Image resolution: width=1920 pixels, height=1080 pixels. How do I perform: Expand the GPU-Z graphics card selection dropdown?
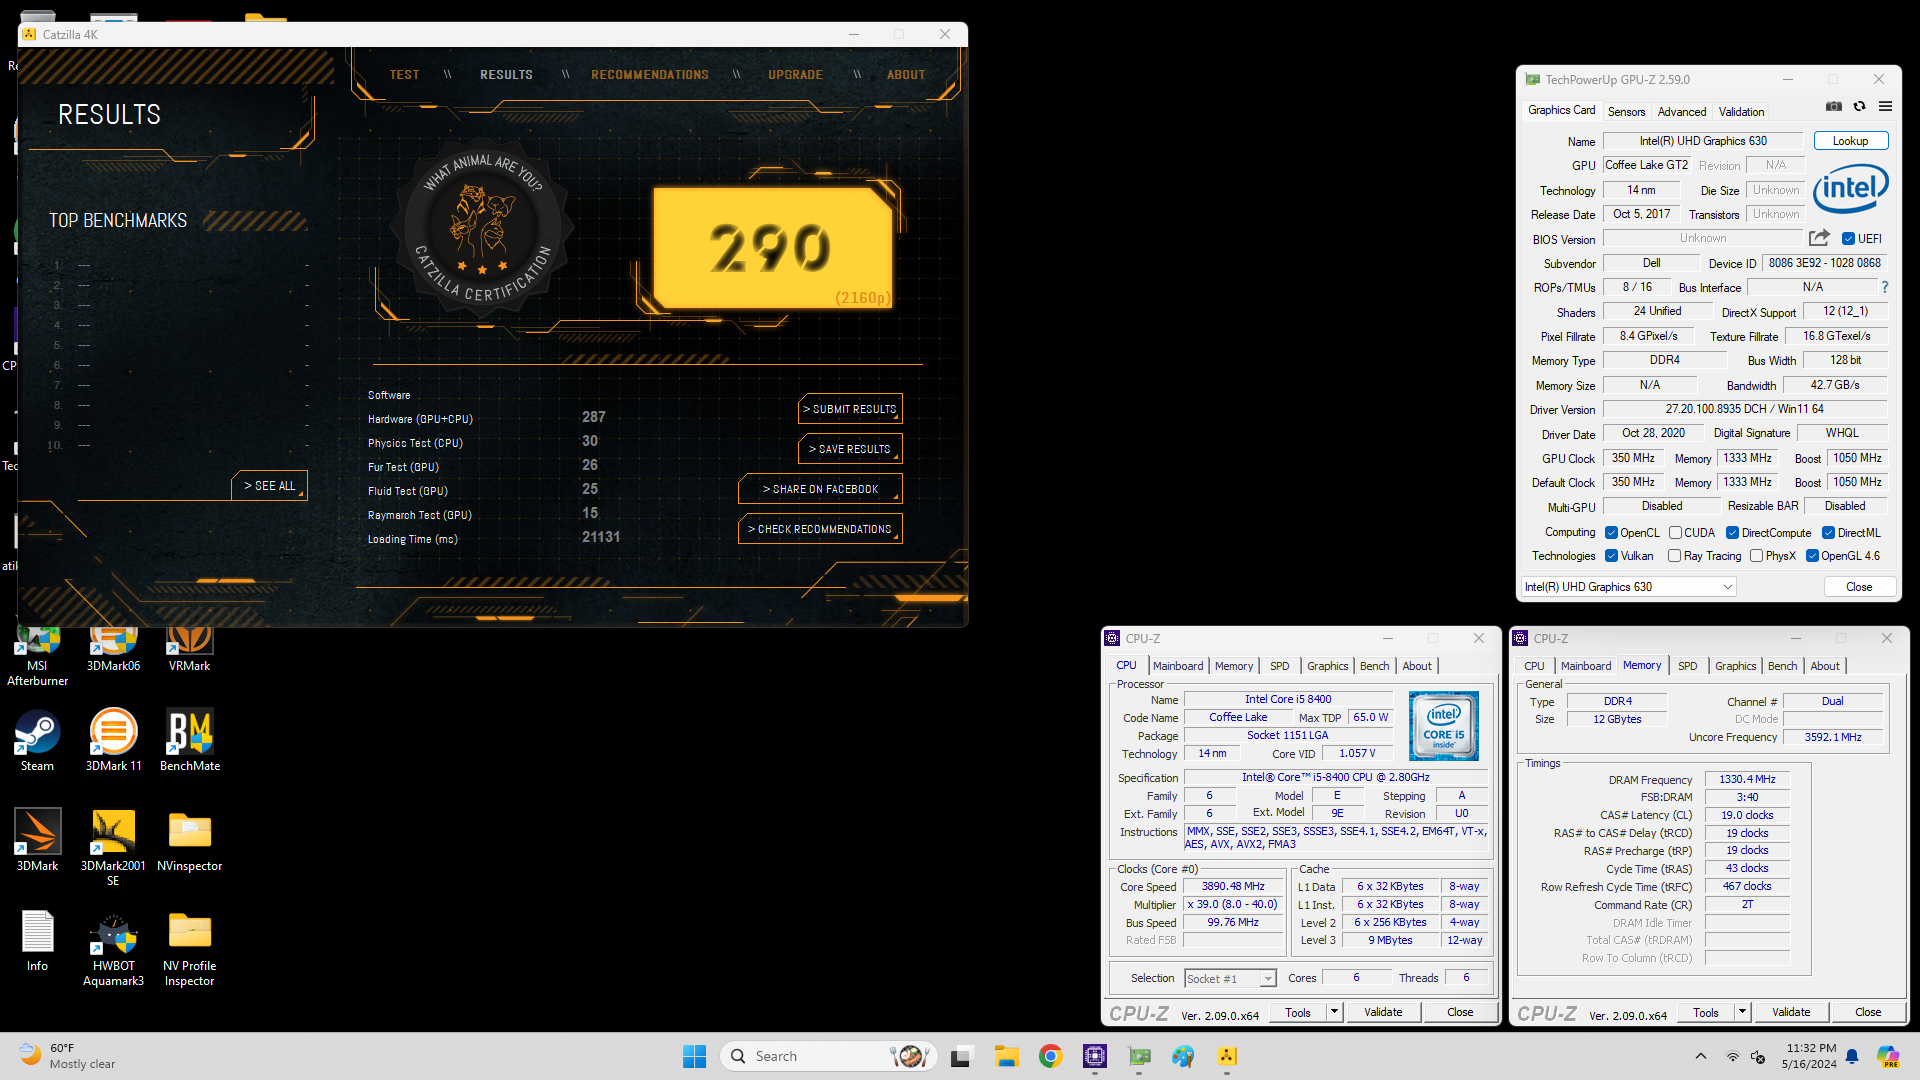click(x=1628, y=587)
